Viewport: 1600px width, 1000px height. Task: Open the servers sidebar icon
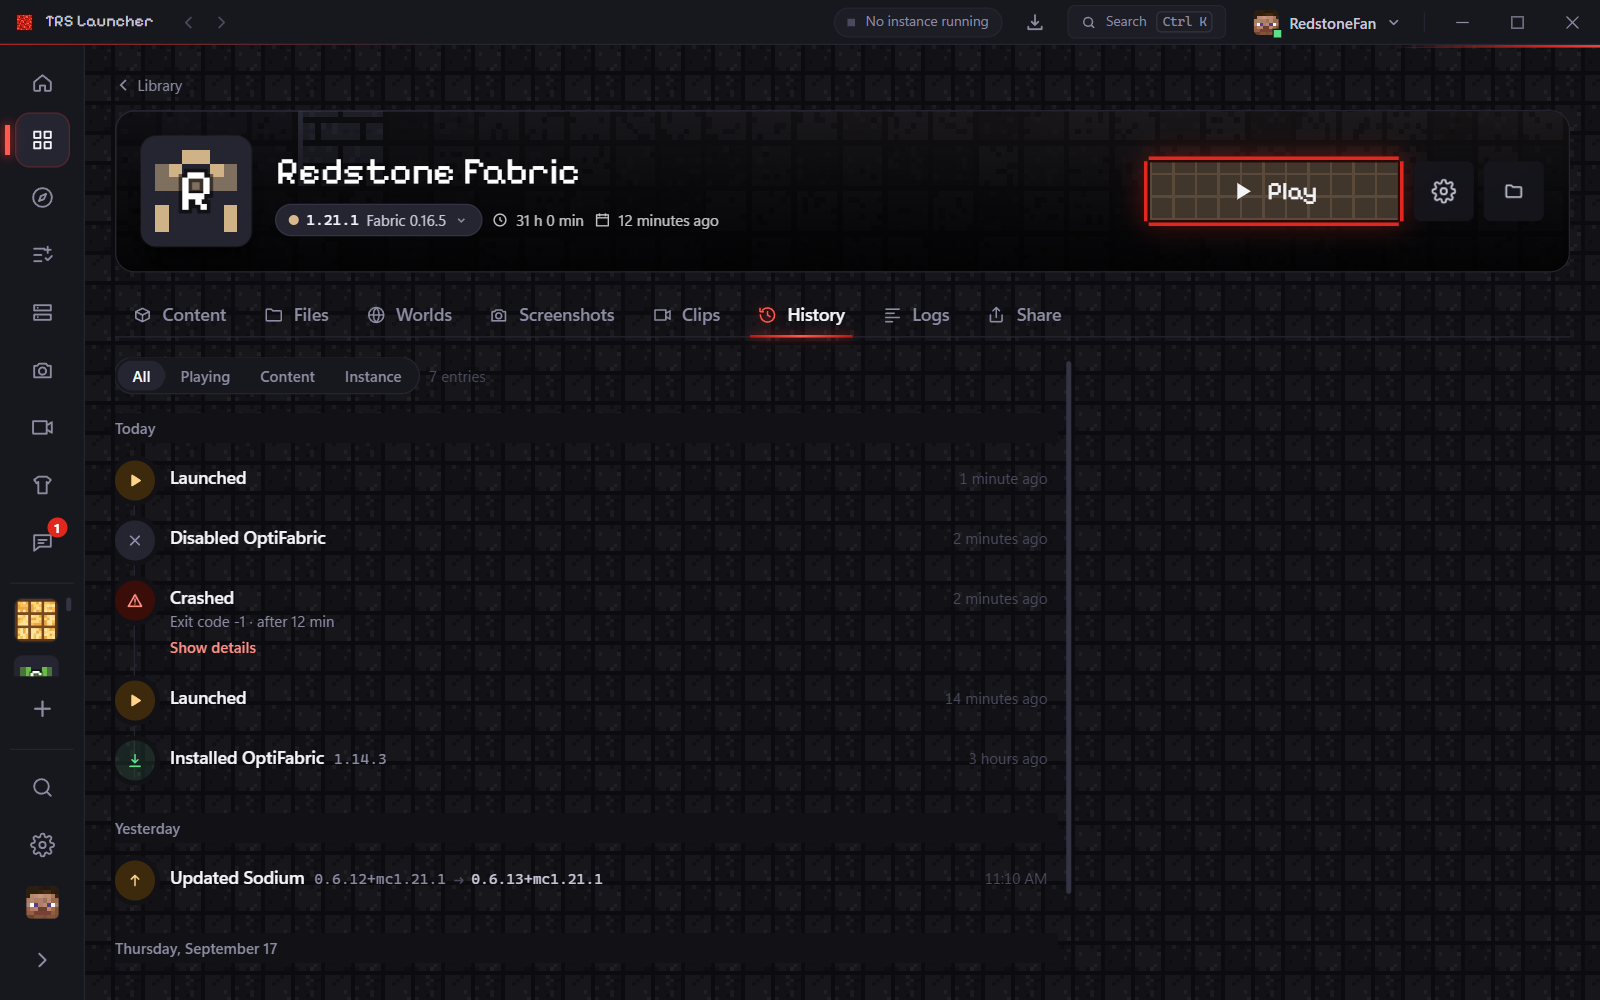tap(42, 313)
